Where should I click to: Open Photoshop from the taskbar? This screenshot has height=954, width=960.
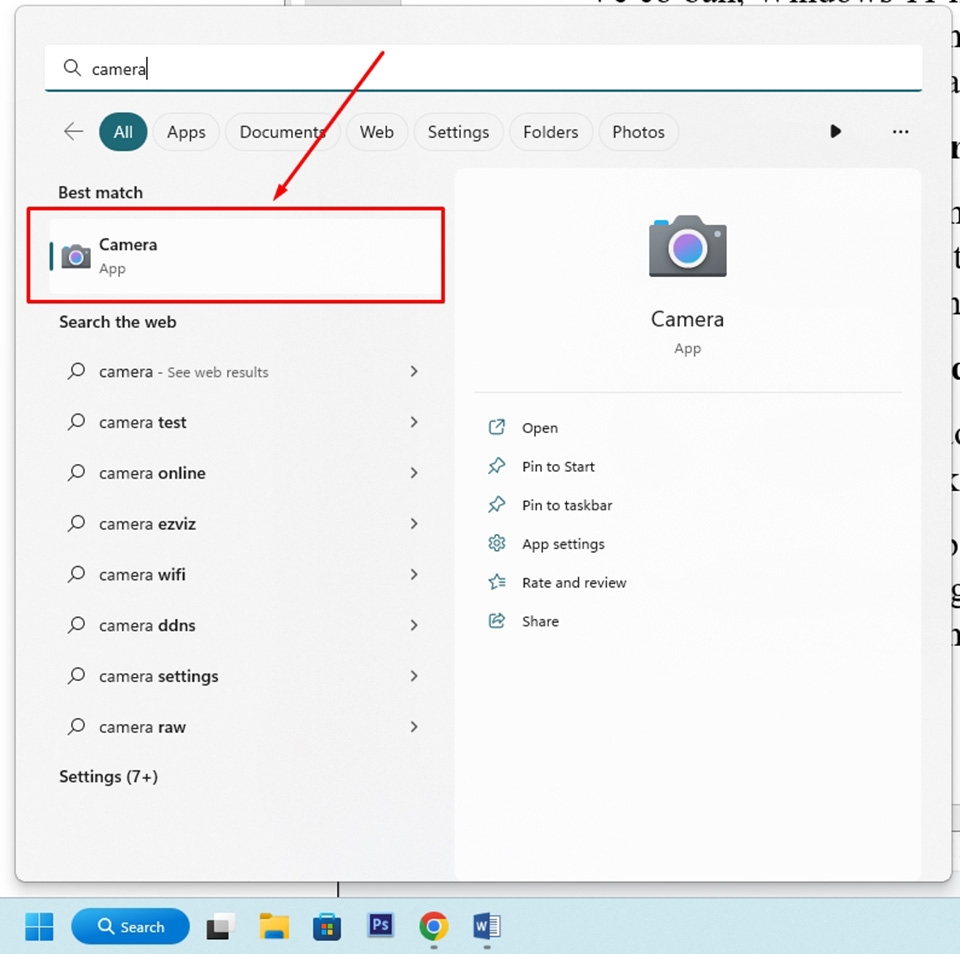pos(380,925)
